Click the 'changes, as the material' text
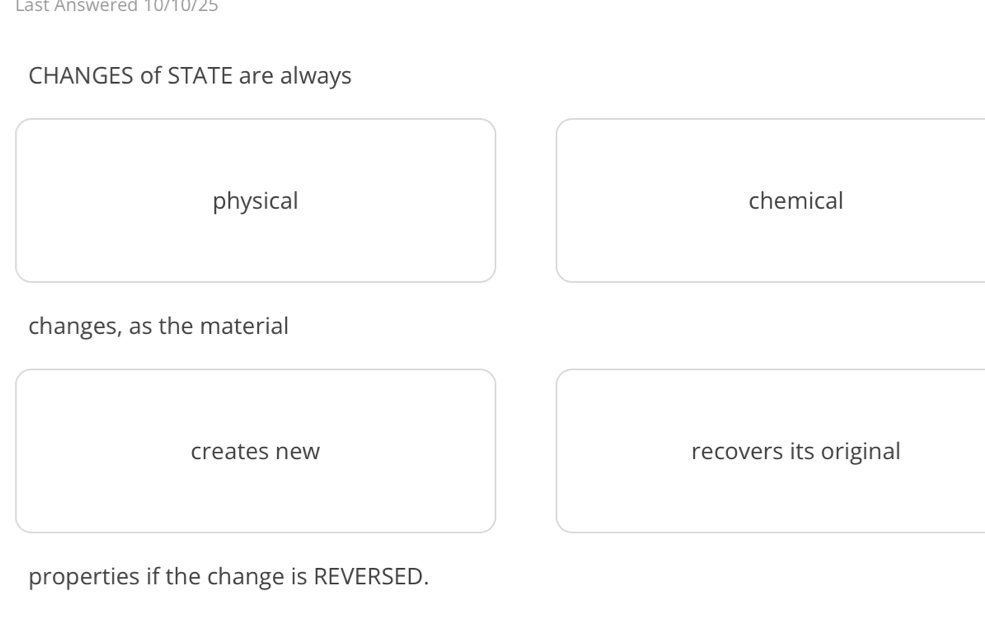The height and width of the screenshot is (624, 985). pos(158,326)
